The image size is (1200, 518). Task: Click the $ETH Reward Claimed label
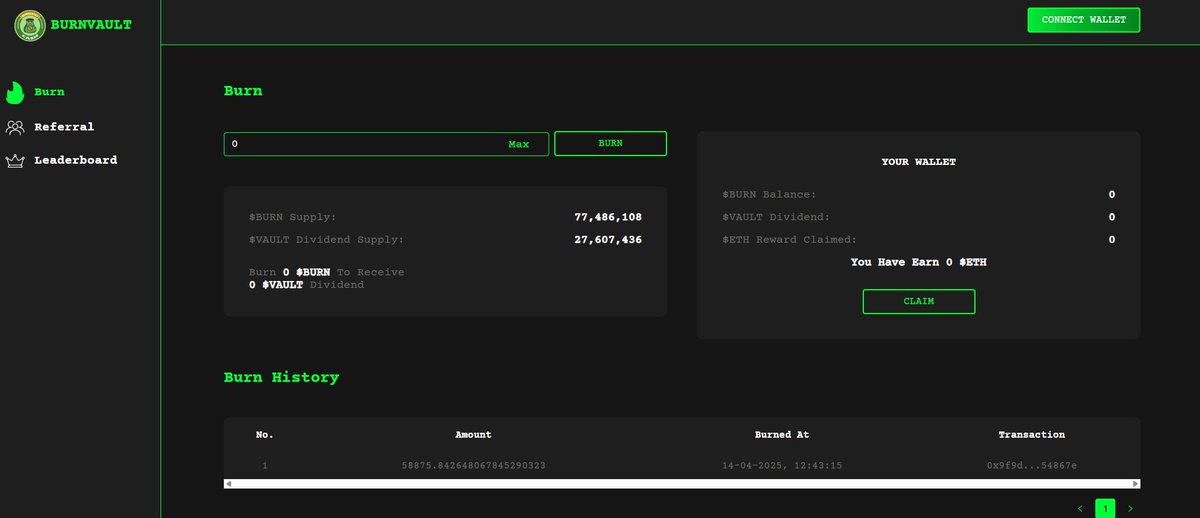coord(789,240)
